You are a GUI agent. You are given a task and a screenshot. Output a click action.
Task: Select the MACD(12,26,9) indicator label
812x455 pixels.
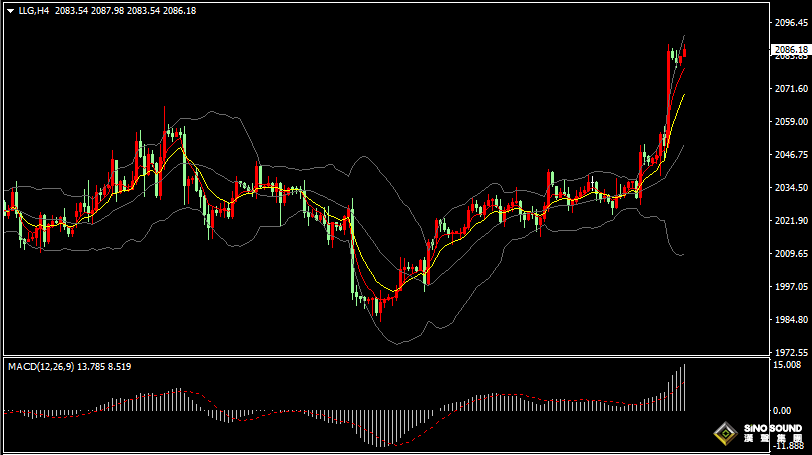[x=39, y=367]
